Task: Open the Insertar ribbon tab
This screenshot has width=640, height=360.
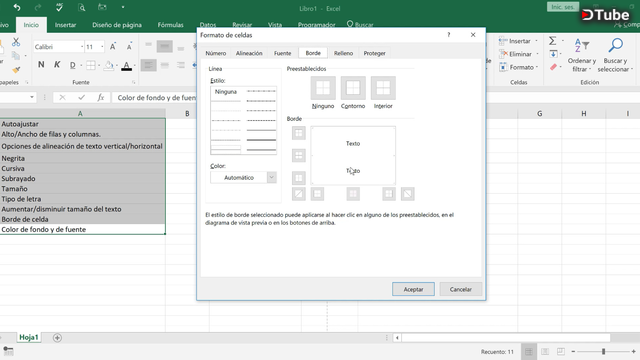Action: (x=65, y=25)
